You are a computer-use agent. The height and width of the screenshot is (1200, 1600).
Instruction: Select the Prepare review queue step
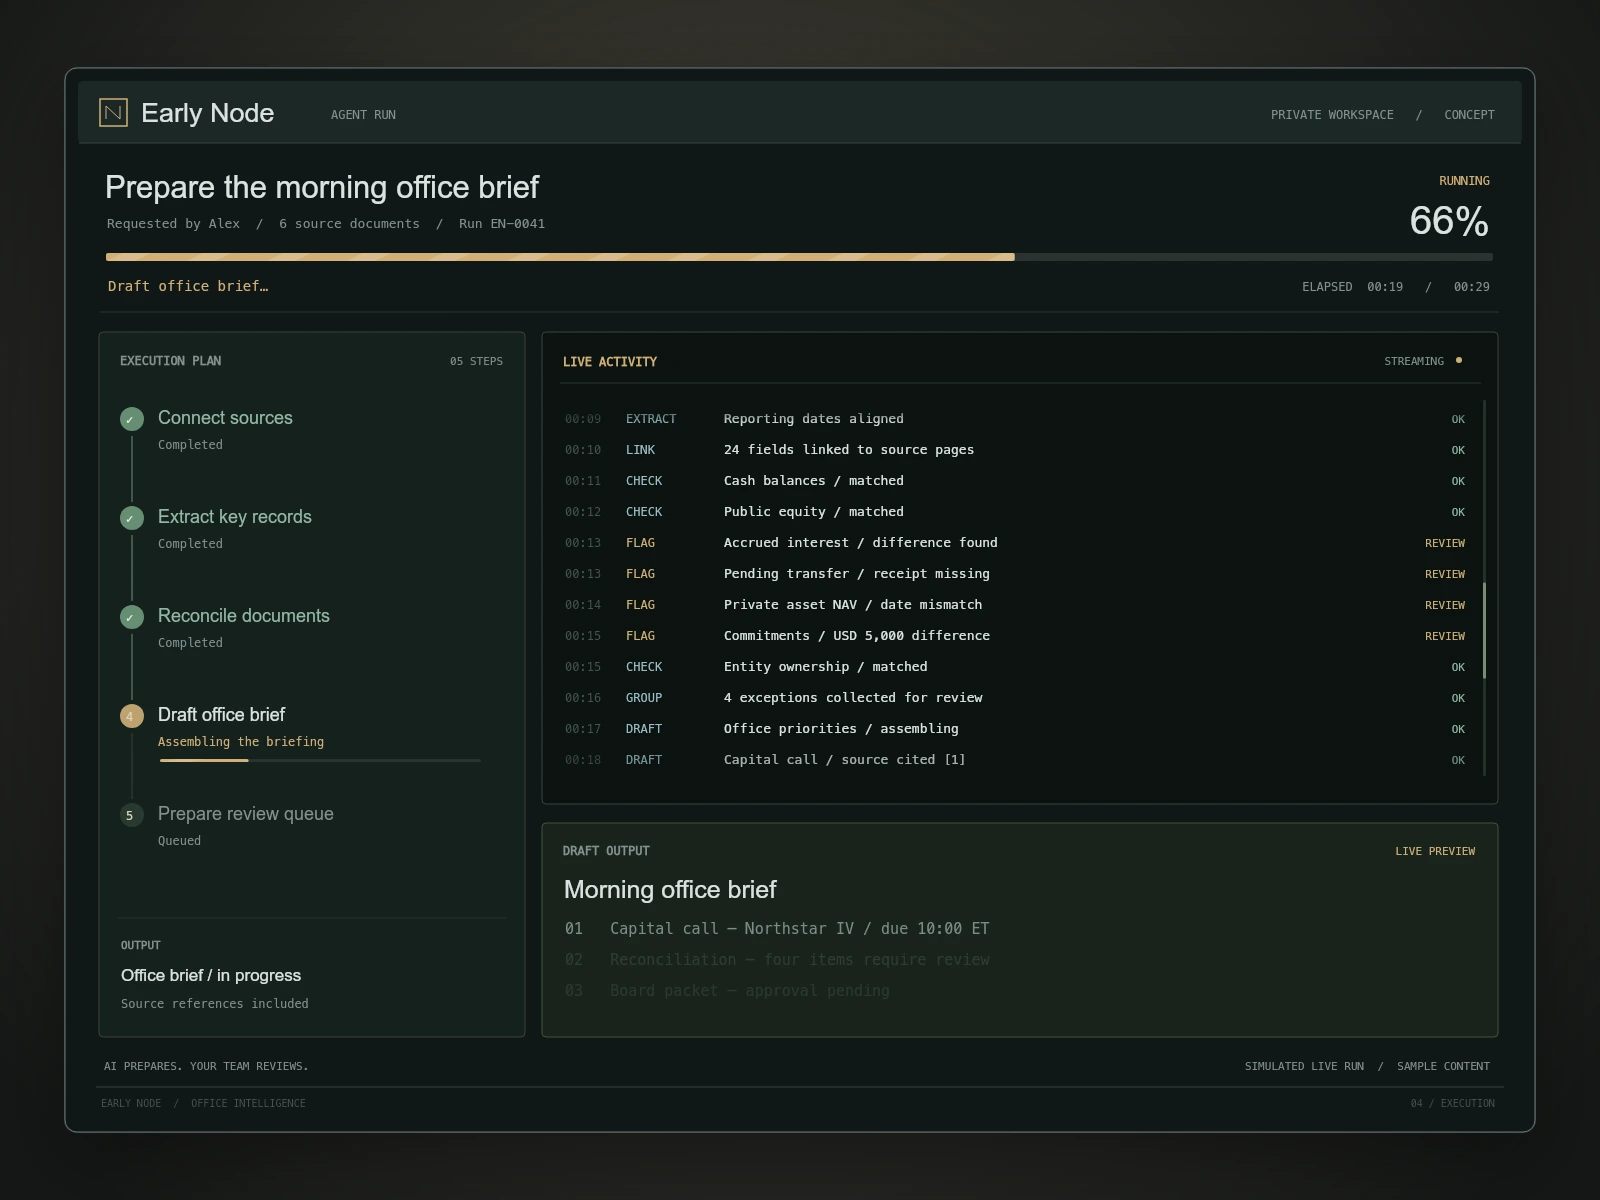tap(311, 826)
